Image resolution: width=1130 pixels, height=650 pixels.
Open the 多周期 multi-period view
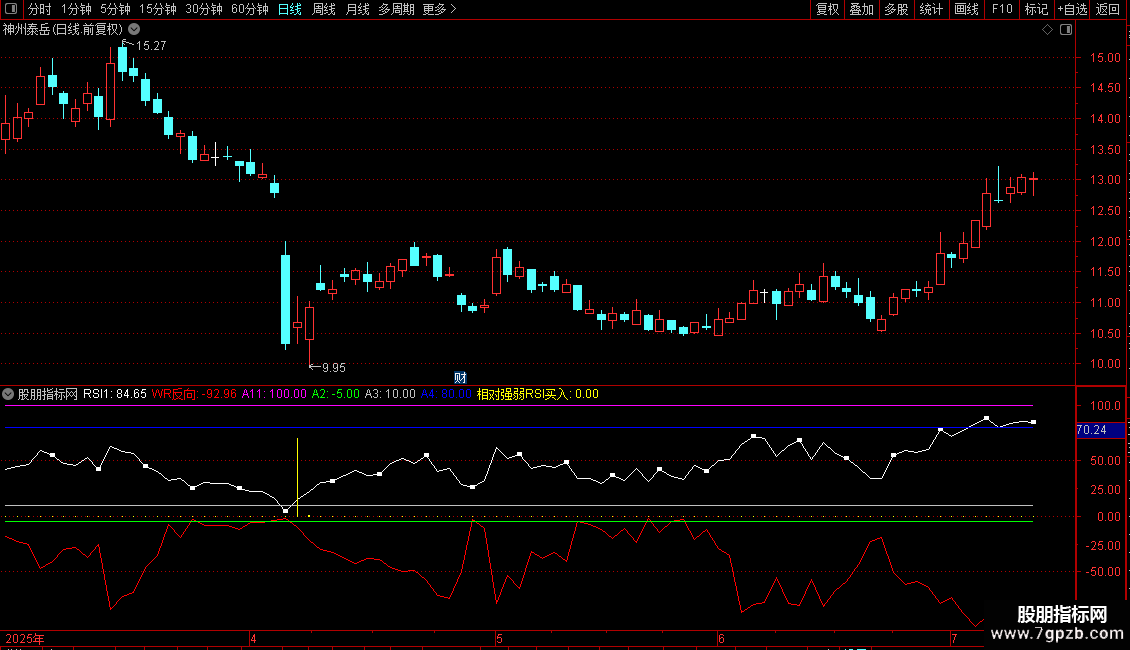[x=396, y=9]
